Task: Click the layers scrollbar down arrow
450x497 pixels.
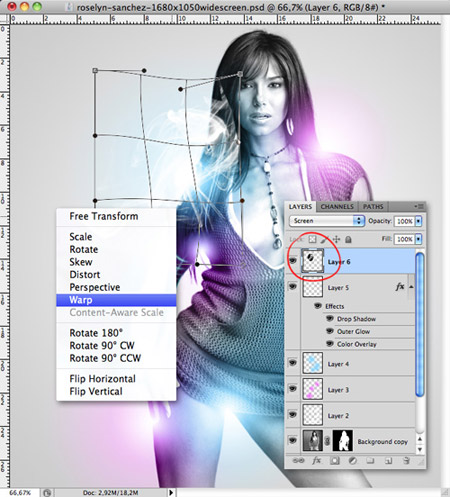Action: 420,449
